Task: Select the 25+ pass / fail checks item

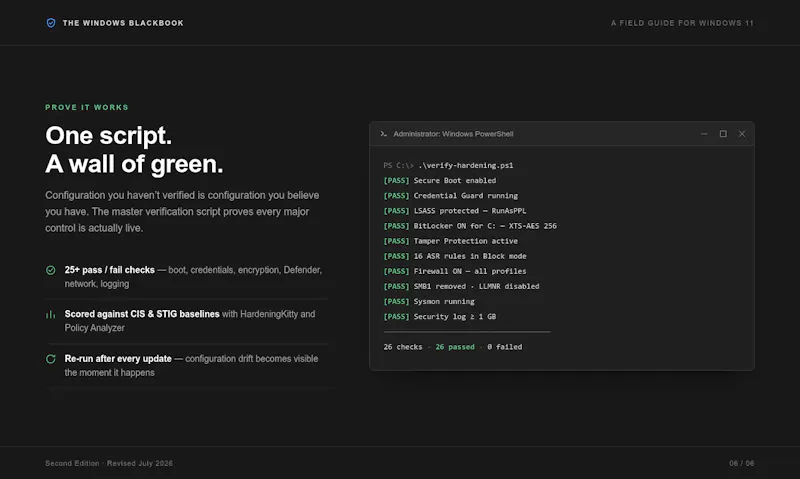Action: [x=186, y=276]
